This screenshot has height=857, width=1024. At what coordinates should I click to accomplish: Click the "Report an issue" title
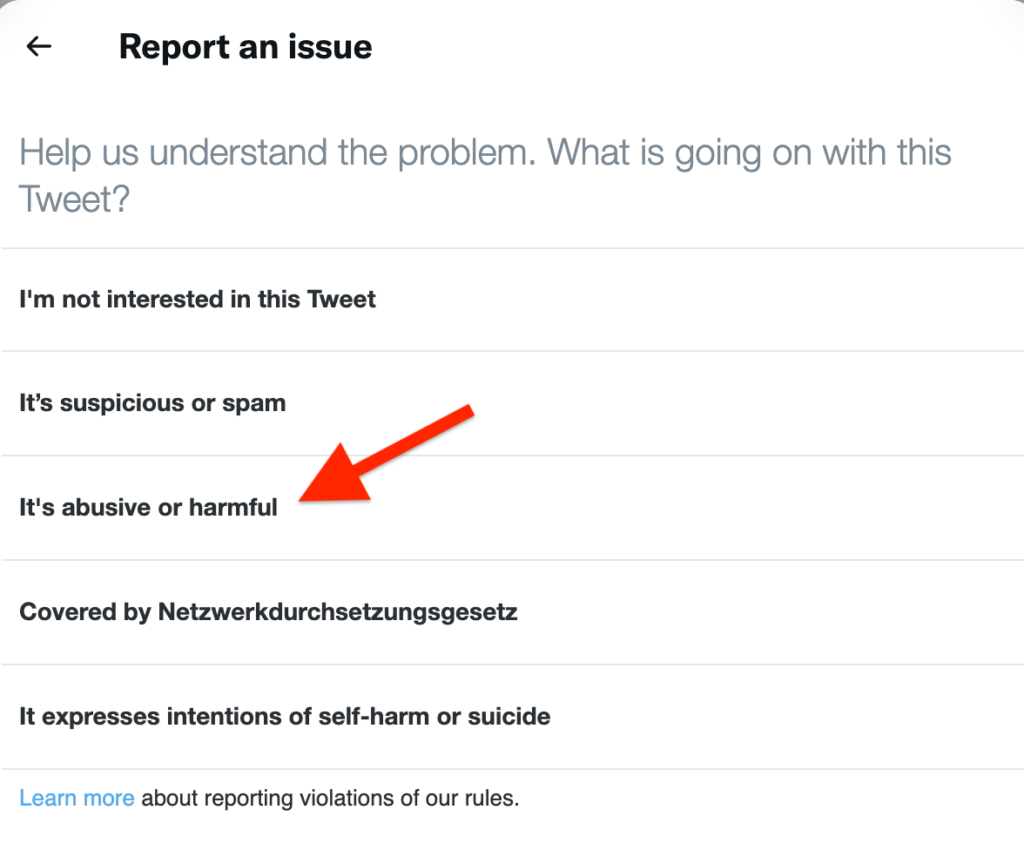point(245,47)
